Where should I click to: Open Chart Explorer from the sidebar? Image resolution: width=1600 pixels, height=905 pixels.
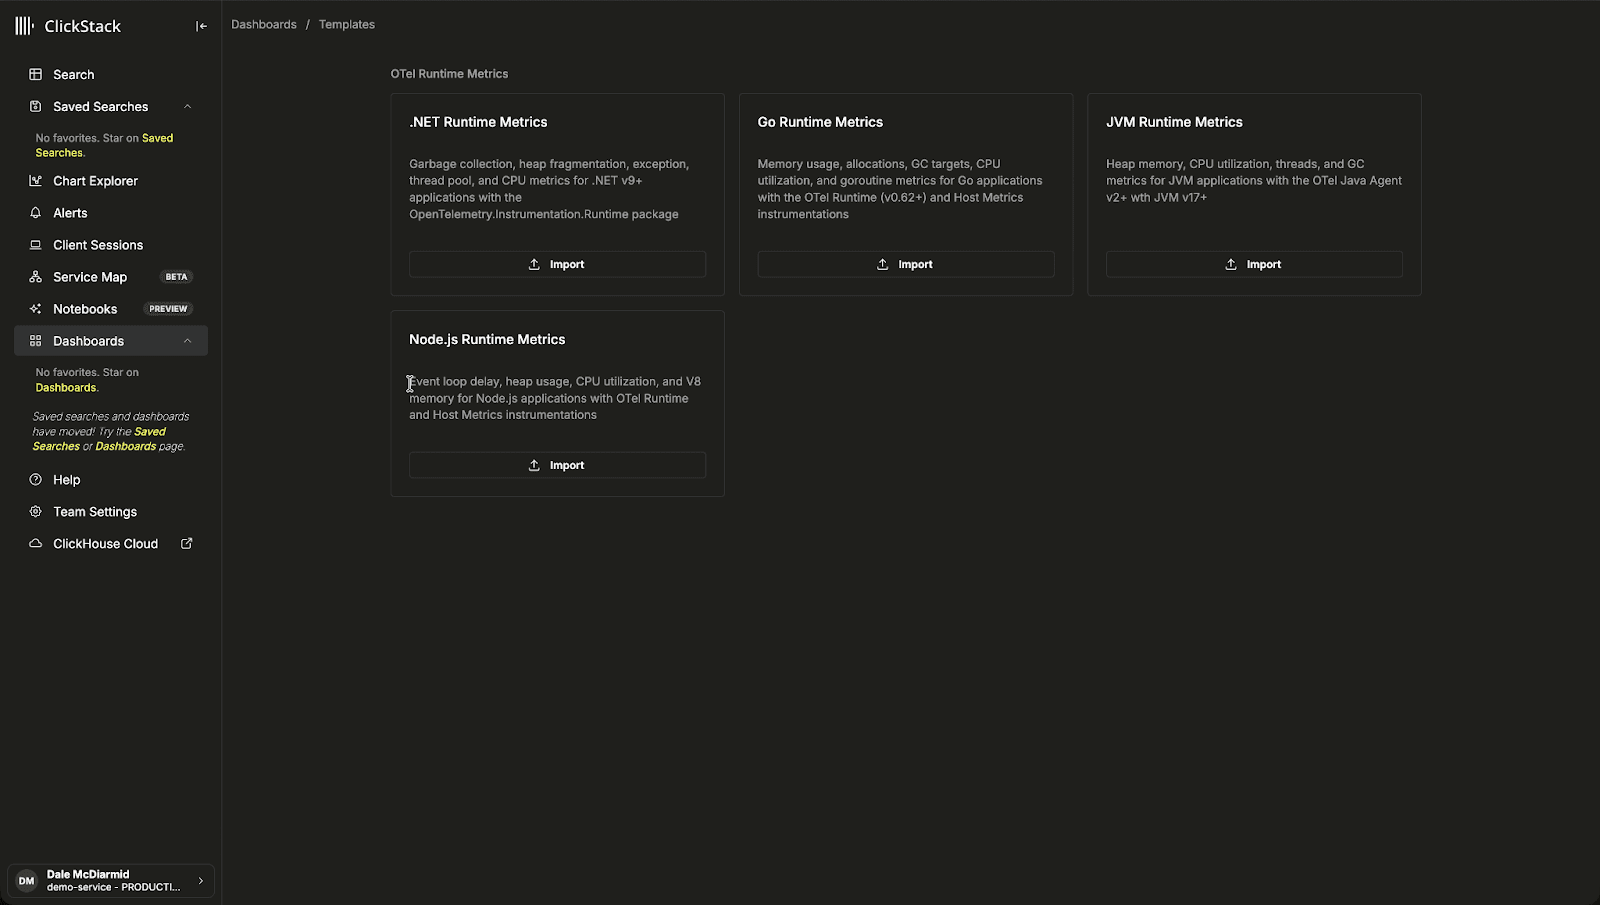[35, 180]
